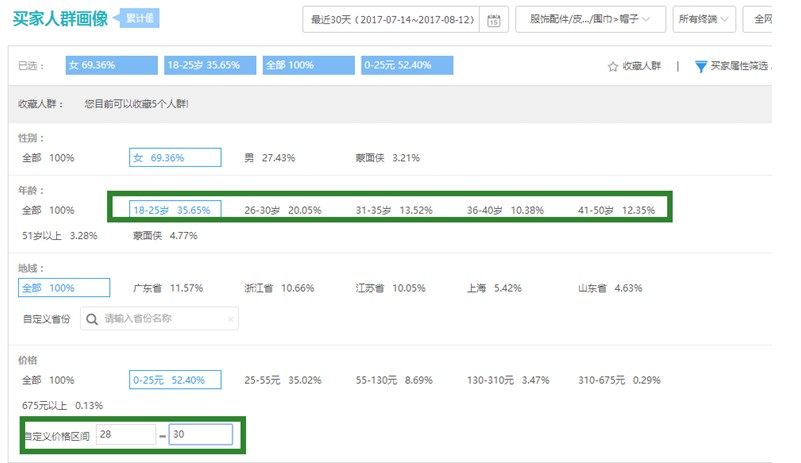Select region 上海 5.42%
This screenshot has width=801, height=463.
[494, 288]
